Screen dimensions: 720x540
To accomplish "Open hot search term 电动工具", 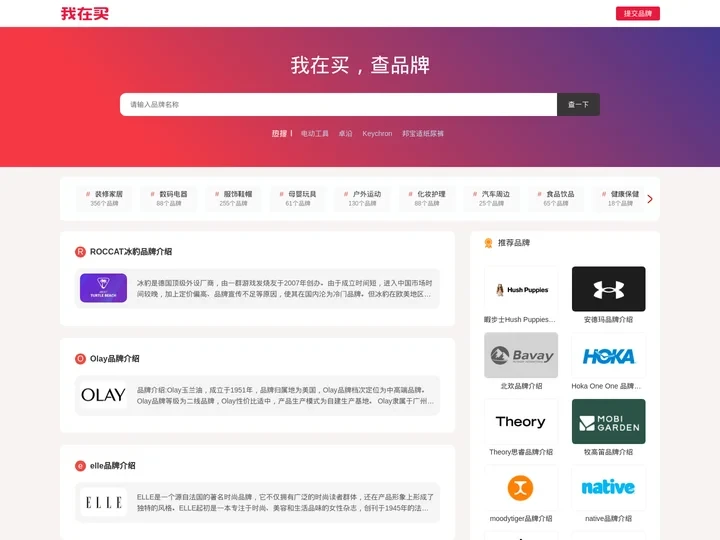I will tap(315, 134).
